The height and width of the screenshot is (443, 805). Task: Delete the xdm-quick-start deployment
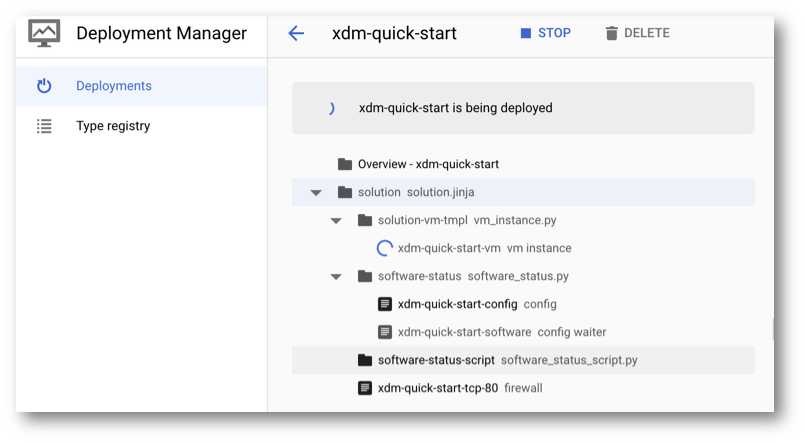(637, 33)
